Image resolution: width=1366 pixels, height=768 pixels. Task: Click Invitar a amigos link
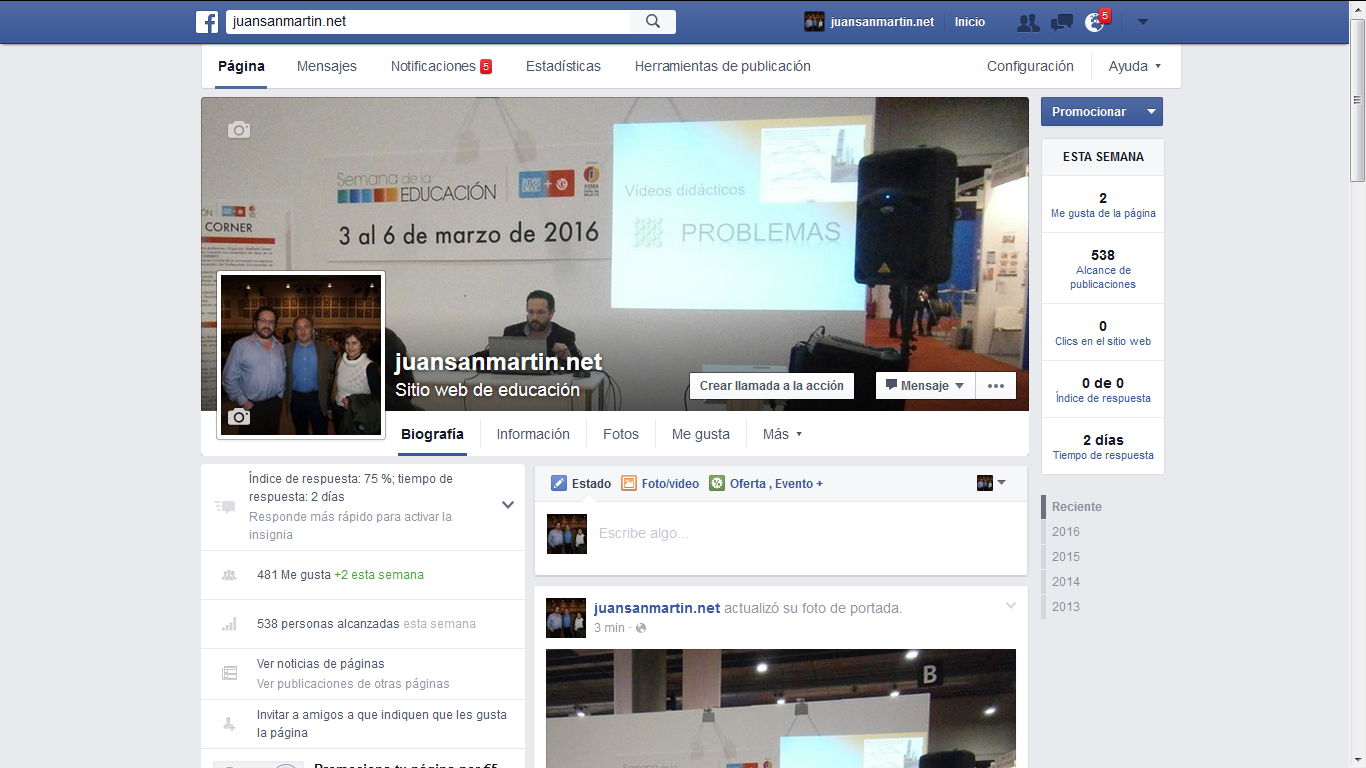click(x=382, y=724)
